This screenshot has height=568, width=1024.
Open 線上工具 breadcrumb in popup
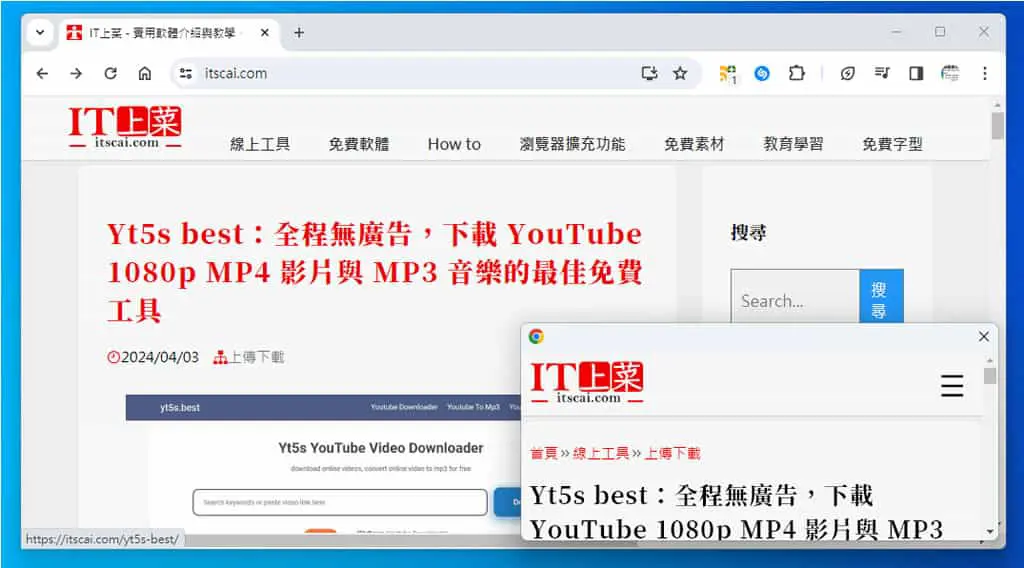601,453
